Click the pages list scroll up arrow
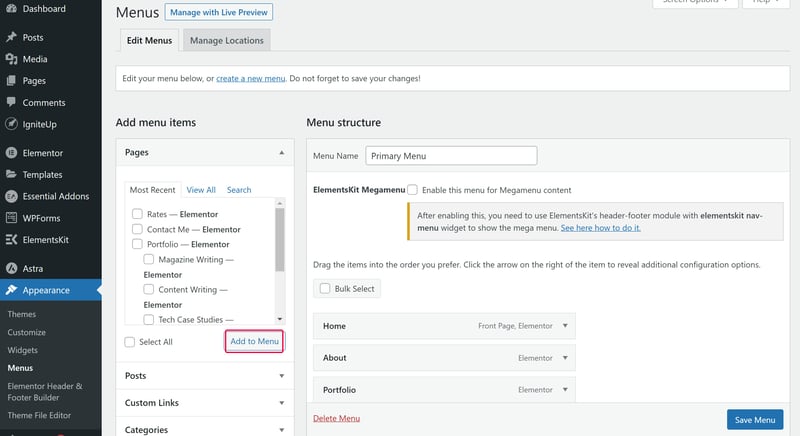 tap(280, 203)
